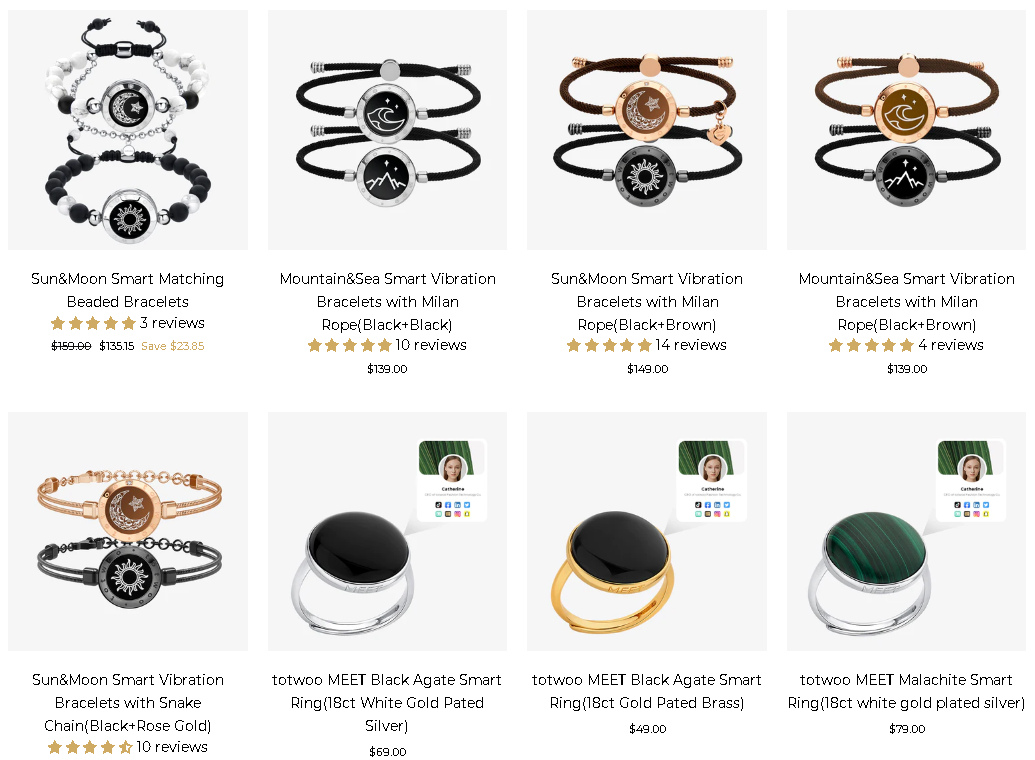Open white gold Black Agate ring image
Image resolution: width=1035 pixels, height=760 pixels.
387,532
